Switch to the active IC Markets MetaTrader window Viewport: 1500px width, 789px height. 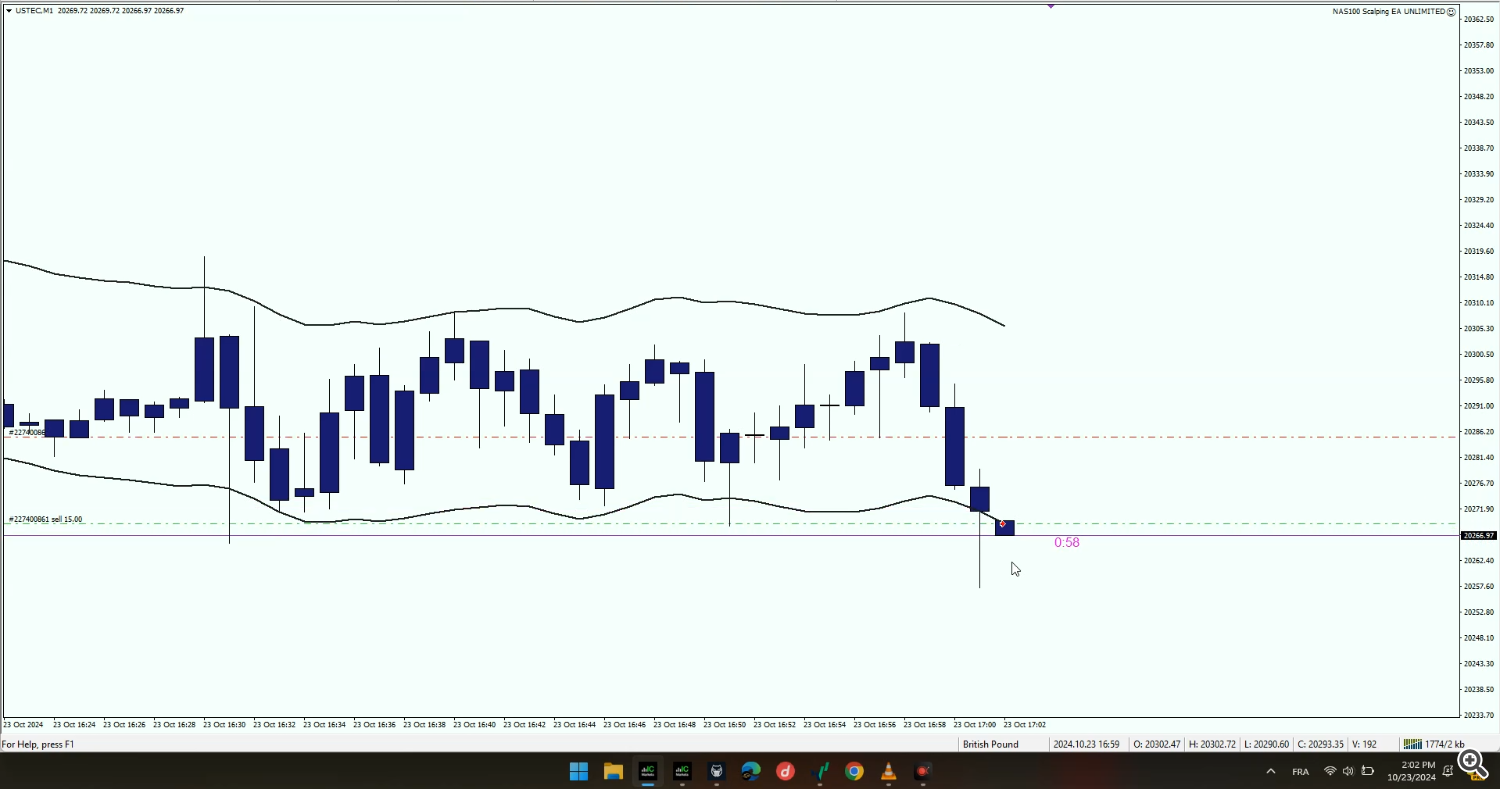click(x=647, y=771)
